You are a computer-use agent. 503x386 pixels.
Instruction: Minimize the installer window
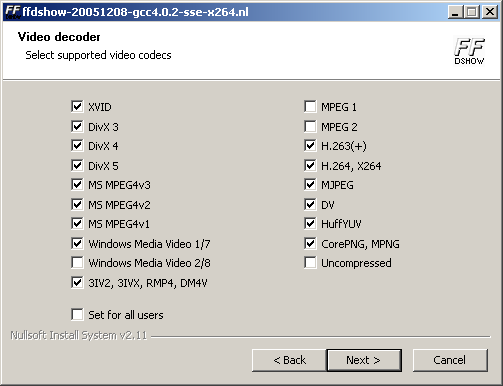click(x=455, y=12)
